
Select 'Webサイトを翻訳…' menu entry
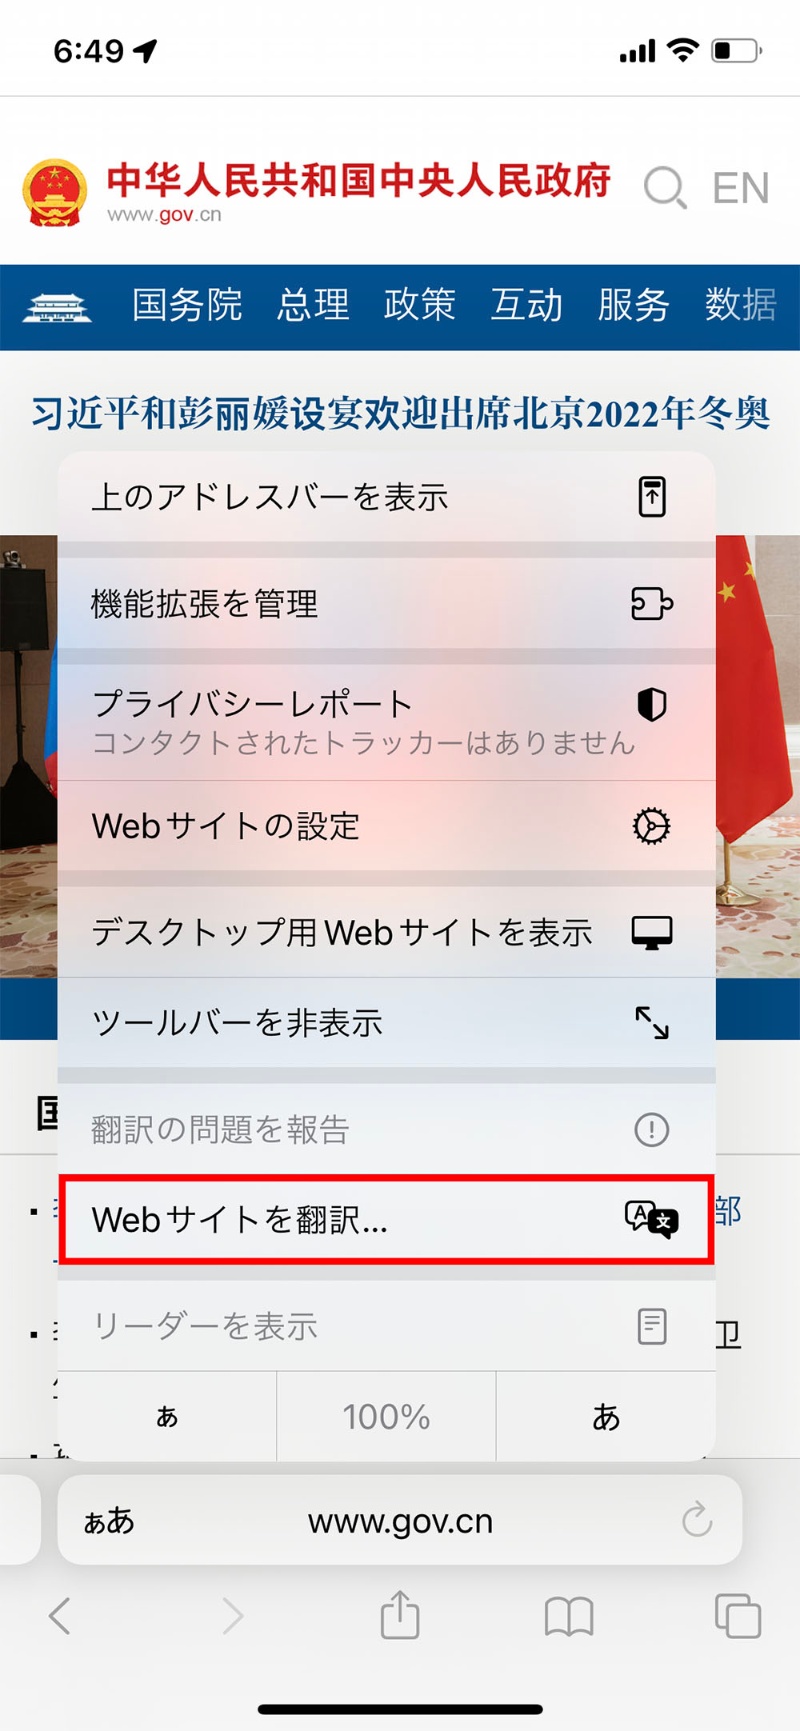pyautogui.click(x=386, y=1219)
